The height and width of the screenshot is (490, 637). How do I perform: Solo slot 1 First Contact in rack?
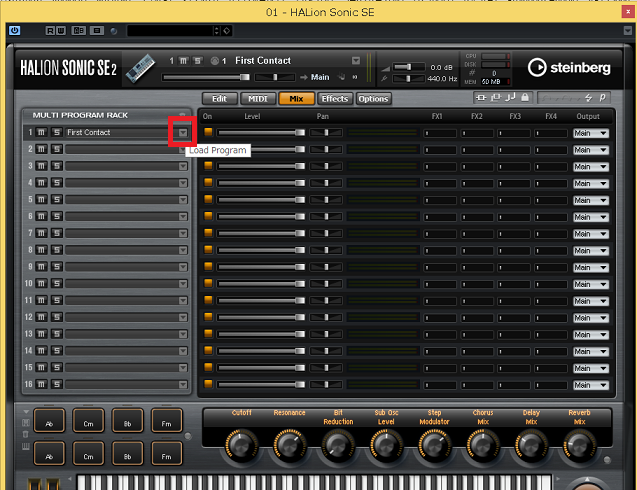tap(57, 132)
